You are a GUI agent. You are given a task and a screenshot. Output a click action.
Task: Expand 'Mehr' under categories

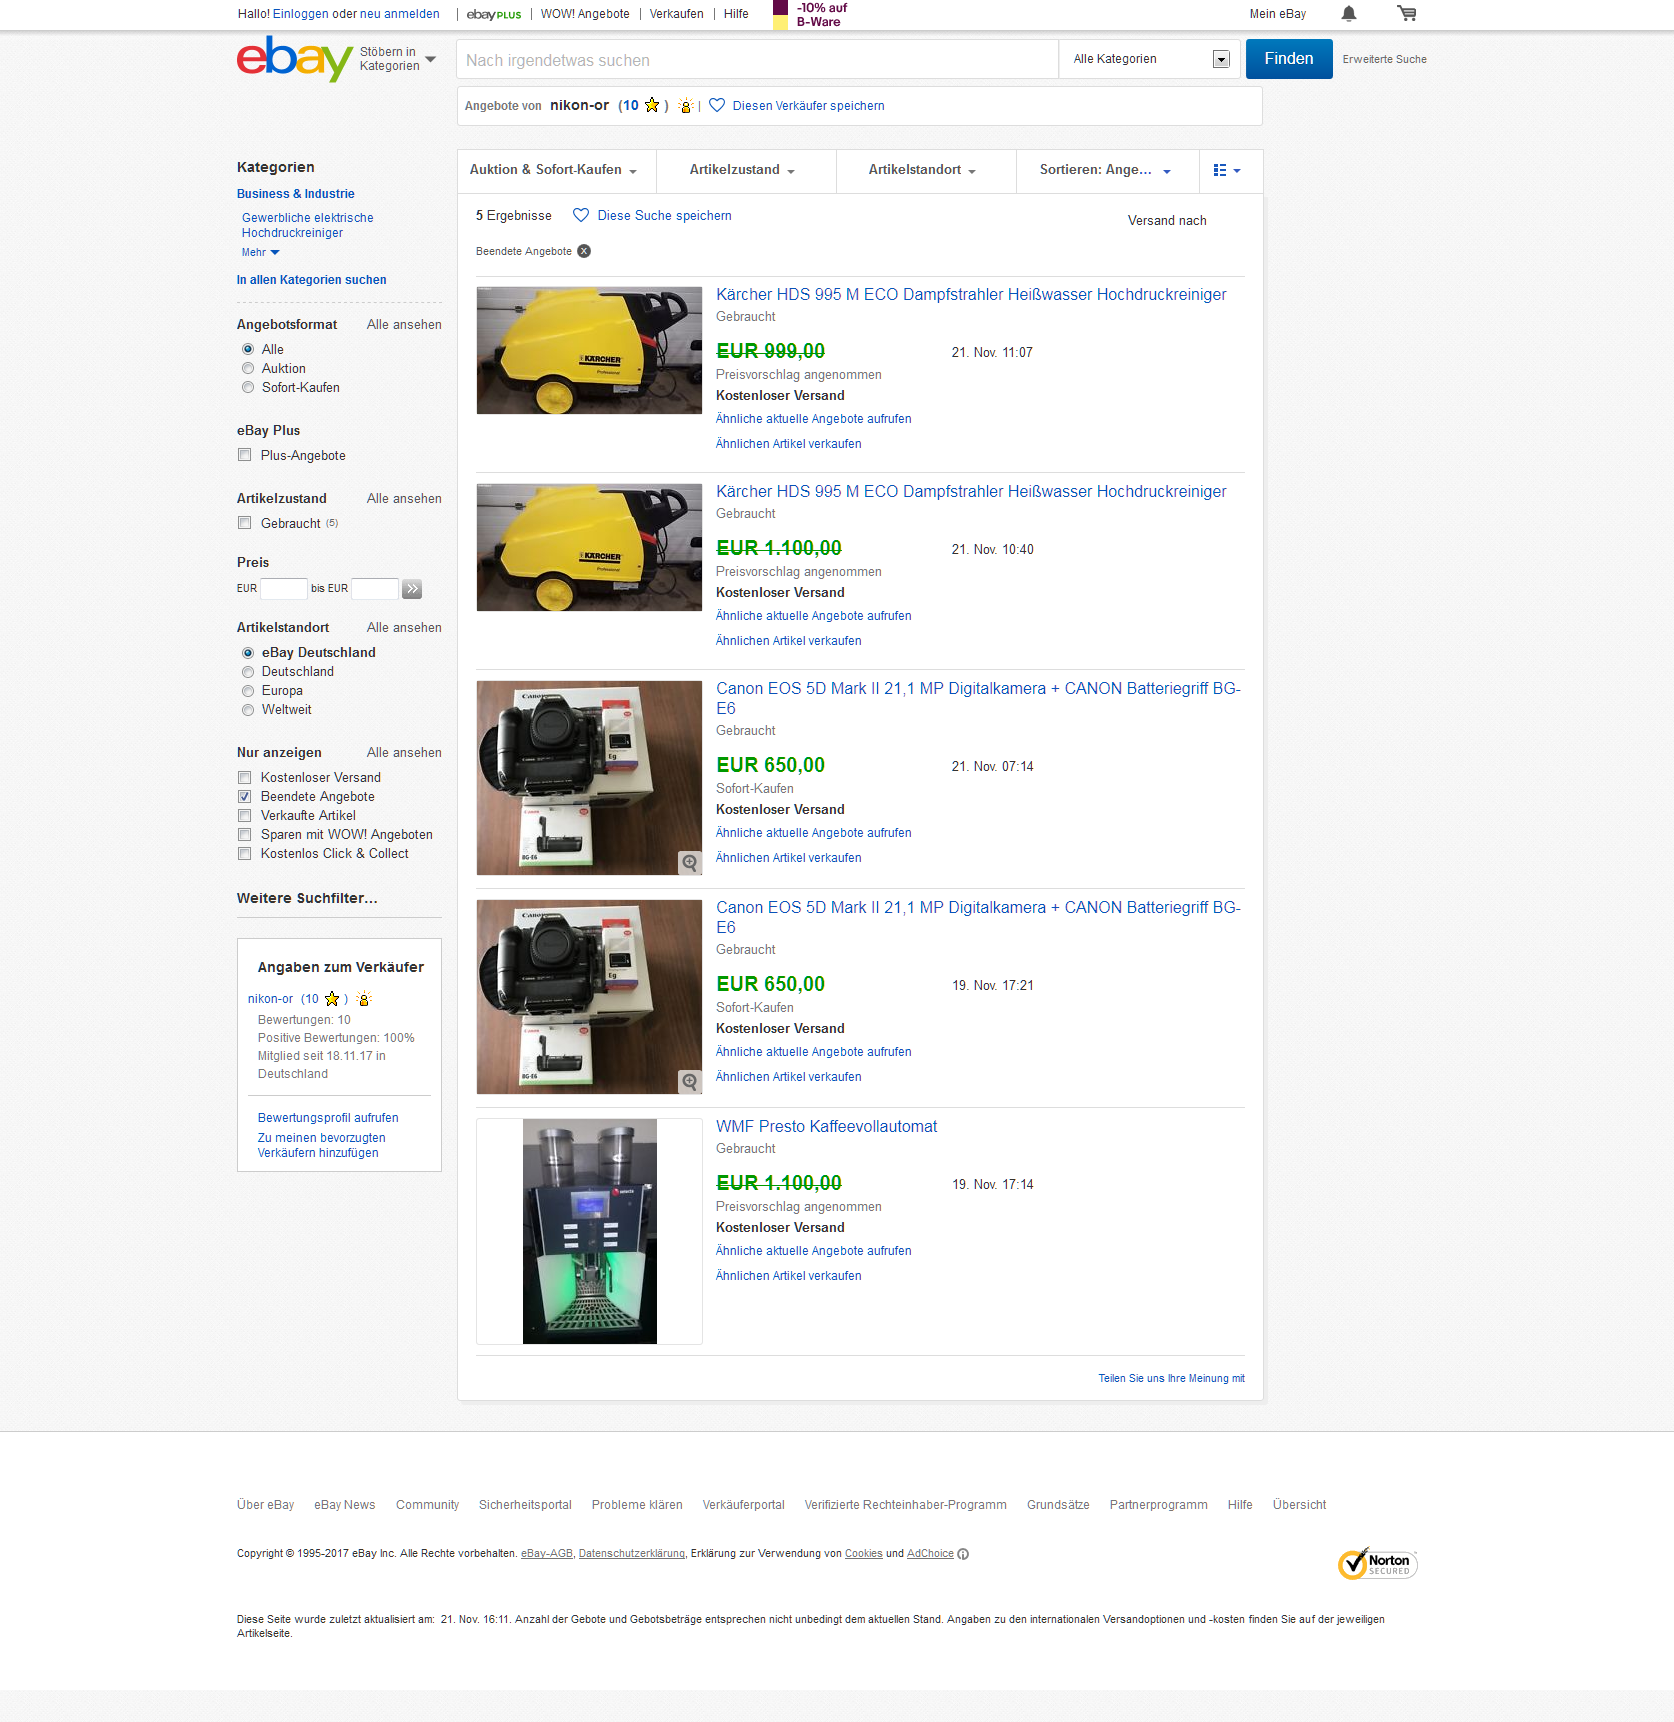[261, 253]
